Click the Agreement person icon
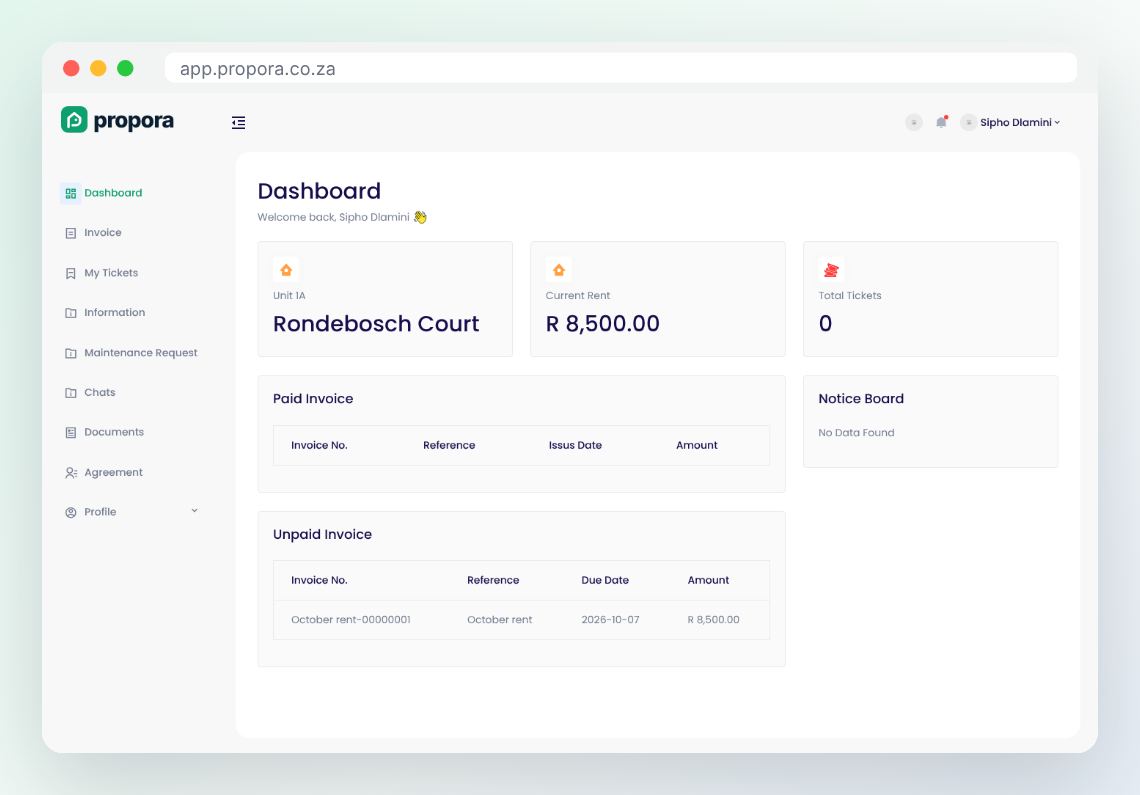 click(x=71, y=473)
